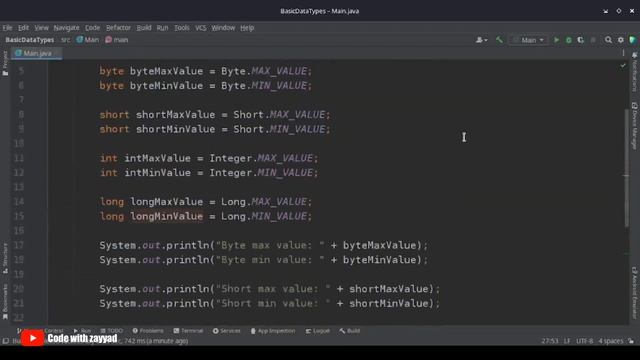Click on byteMaxValue variable on line 5
The image size is (640, 360).
click(x=166, y=71)
